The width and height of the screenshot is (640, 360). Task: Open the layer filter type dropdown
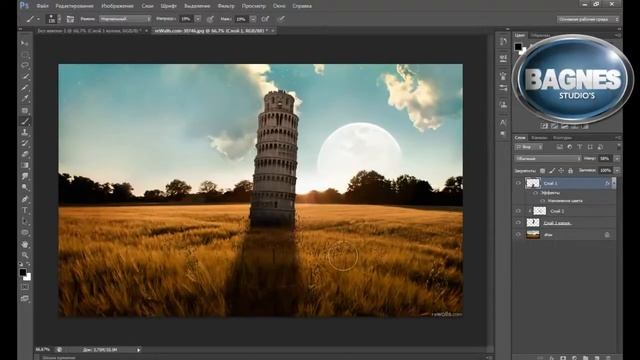tap(529, 147)
